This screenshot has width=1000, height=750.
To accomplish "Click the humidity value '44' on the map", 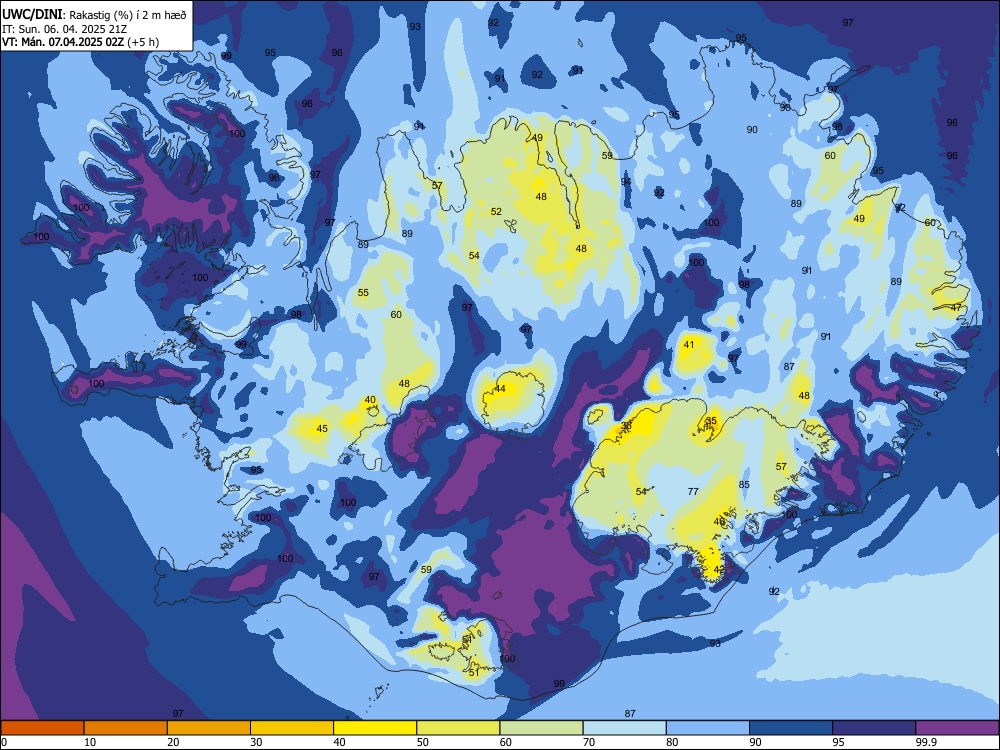I will tap(500, 388).
